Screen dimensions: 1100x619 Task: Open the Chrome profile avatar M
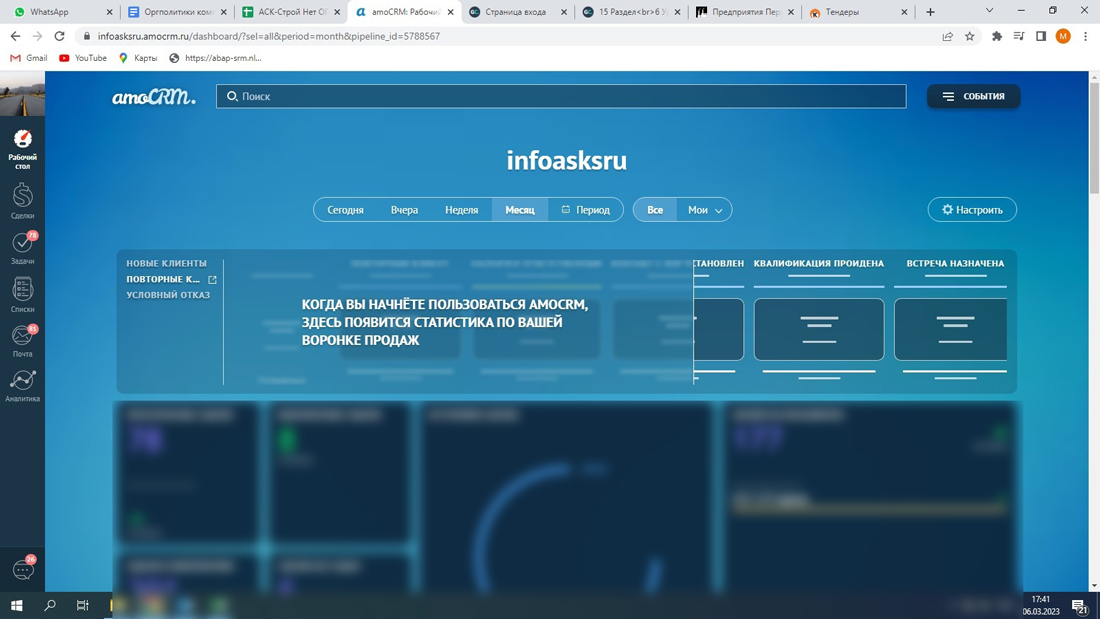coord(1063,36)
